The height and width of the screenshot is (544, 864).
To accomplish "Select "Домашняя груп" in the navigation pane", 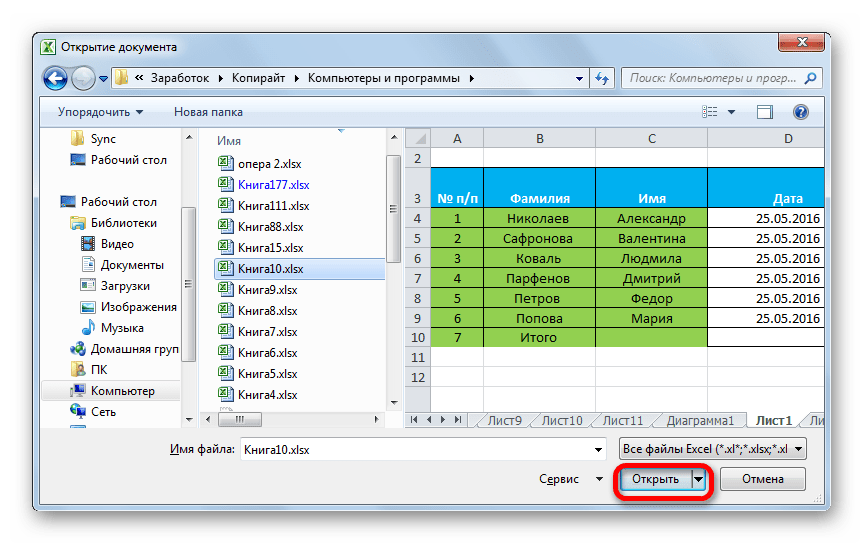I will coord(125,348).
